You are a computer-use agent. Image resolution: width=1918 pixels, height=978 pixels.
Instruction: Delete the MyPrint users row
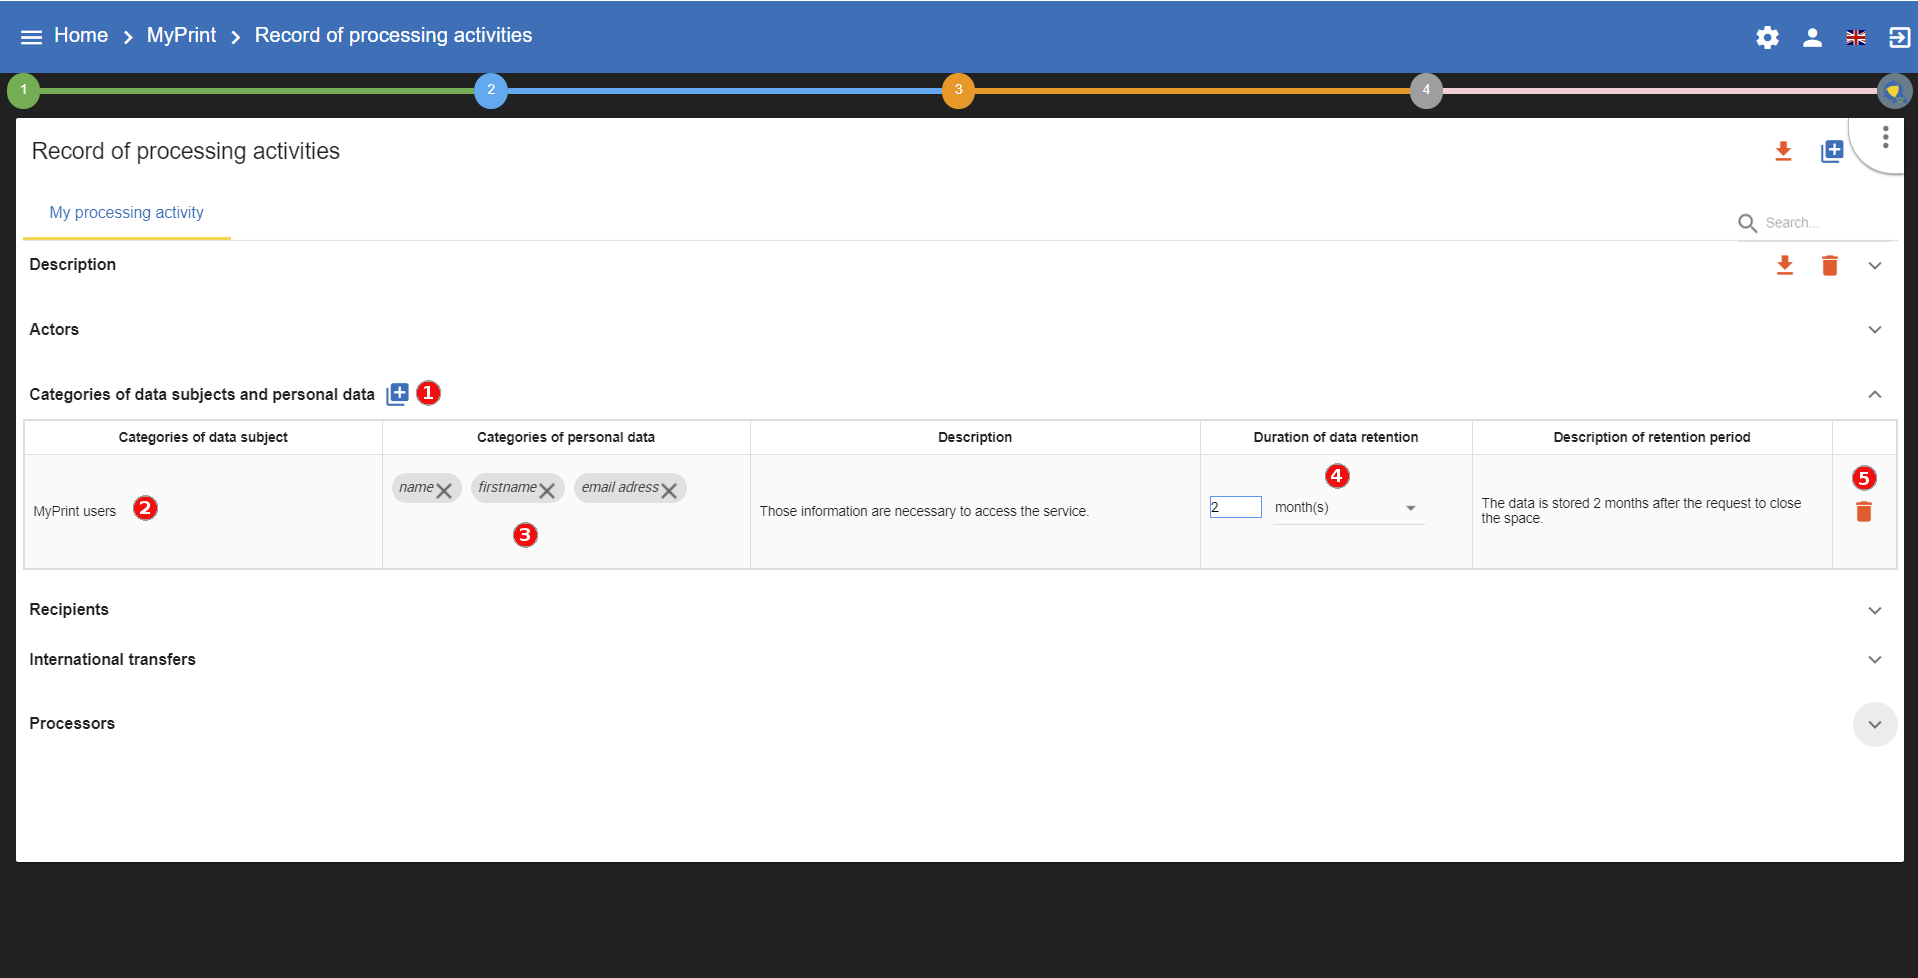[1864, 512]
